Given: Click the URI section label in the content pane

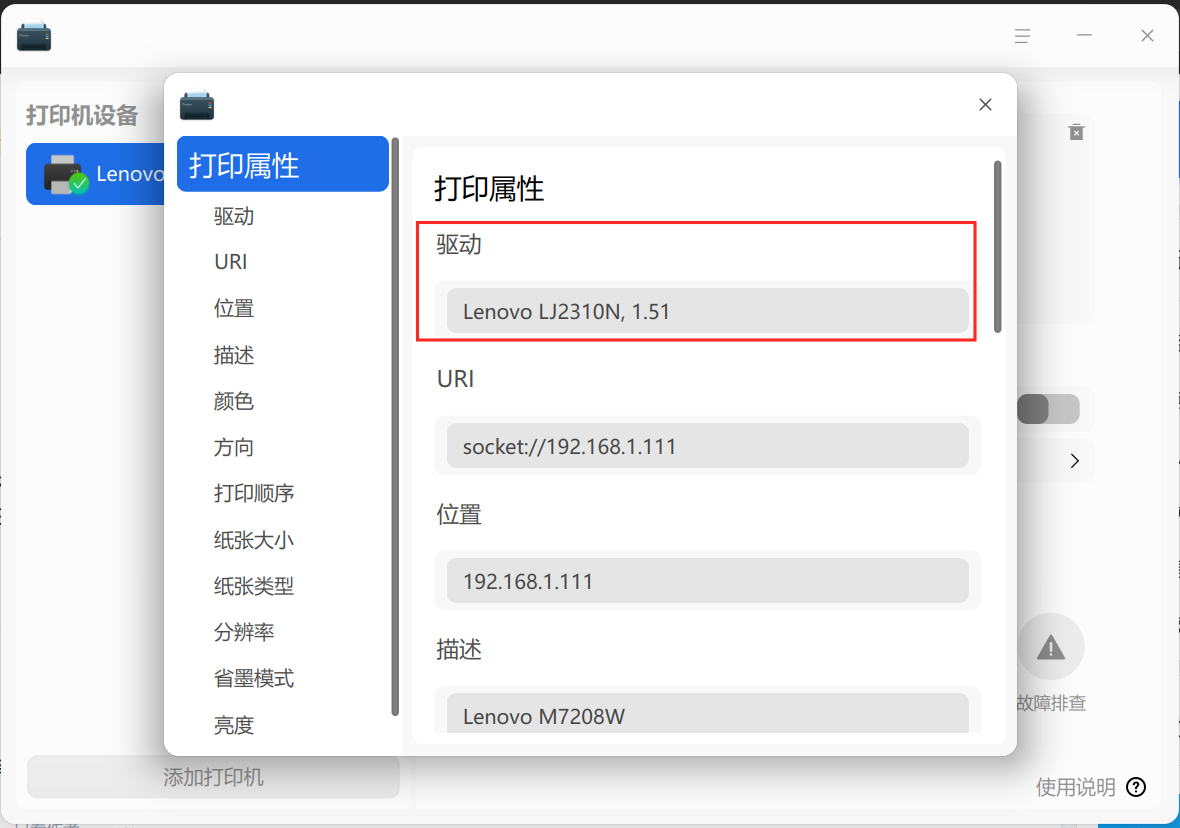Looking at the screenshot, I should 456,379.
